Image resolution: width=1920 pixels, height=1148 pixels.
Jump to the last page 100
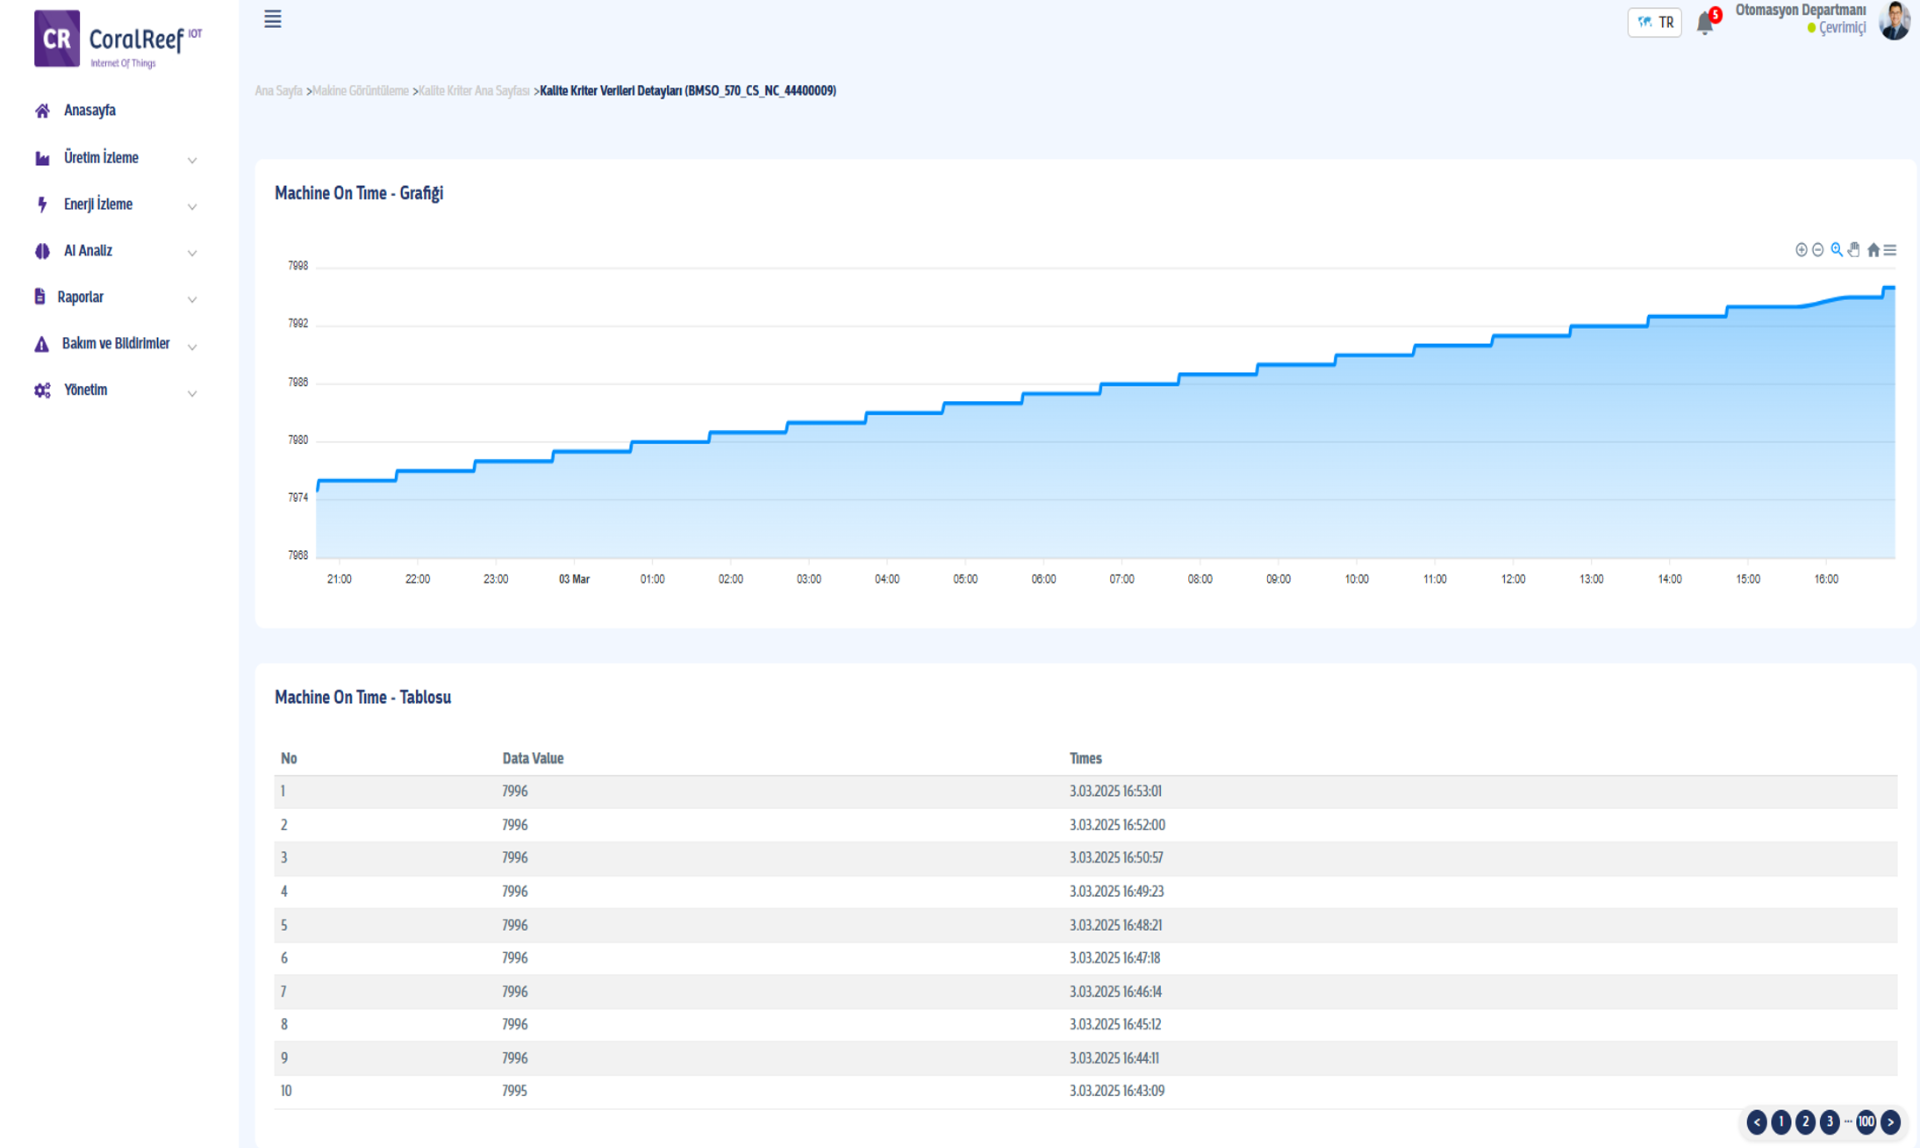[1866, 1122]
